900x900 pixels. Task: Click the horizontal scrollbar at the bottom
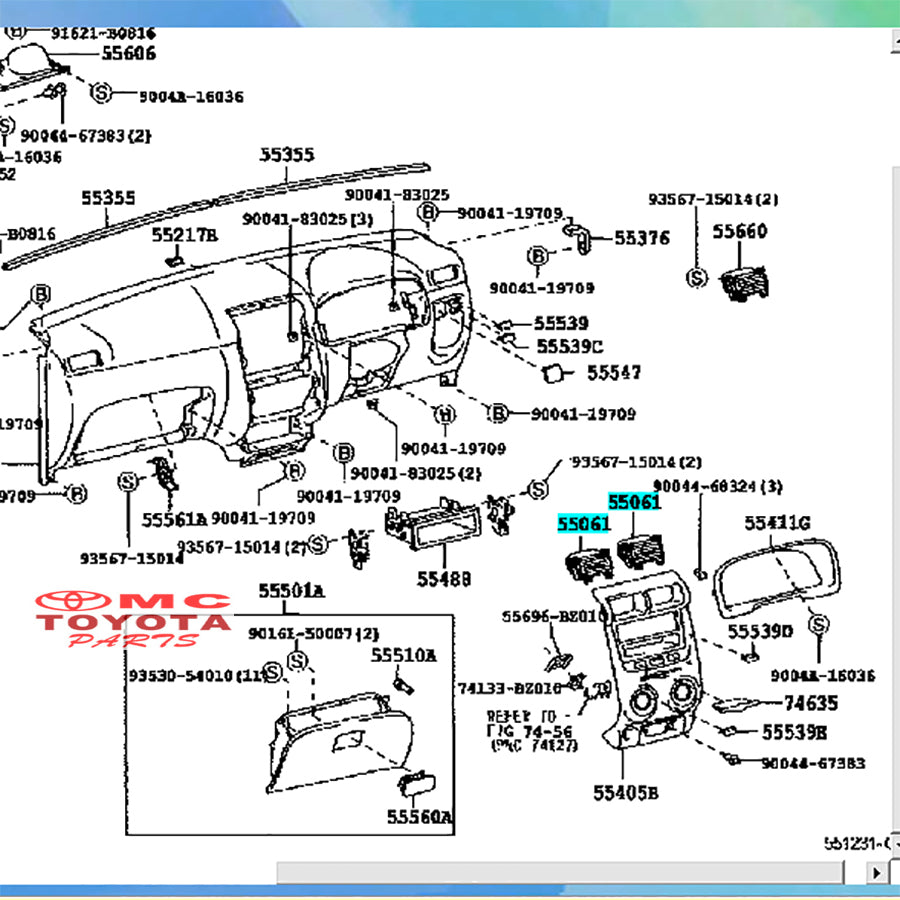[x=560, y=873]
